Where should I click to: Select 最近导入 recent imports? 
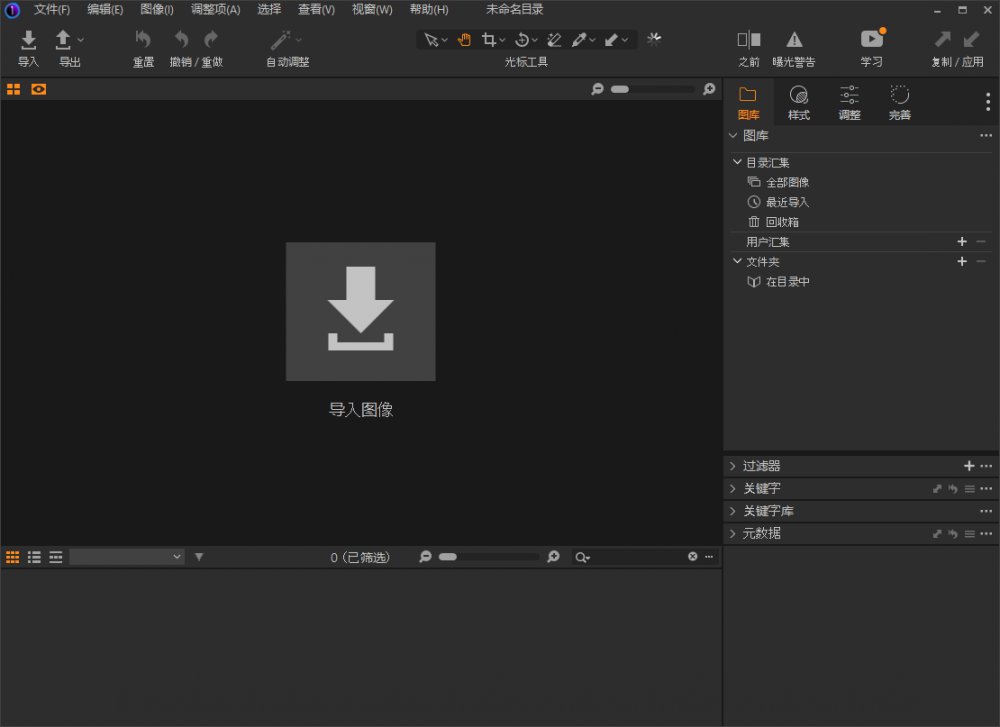(x=779, y=202)
